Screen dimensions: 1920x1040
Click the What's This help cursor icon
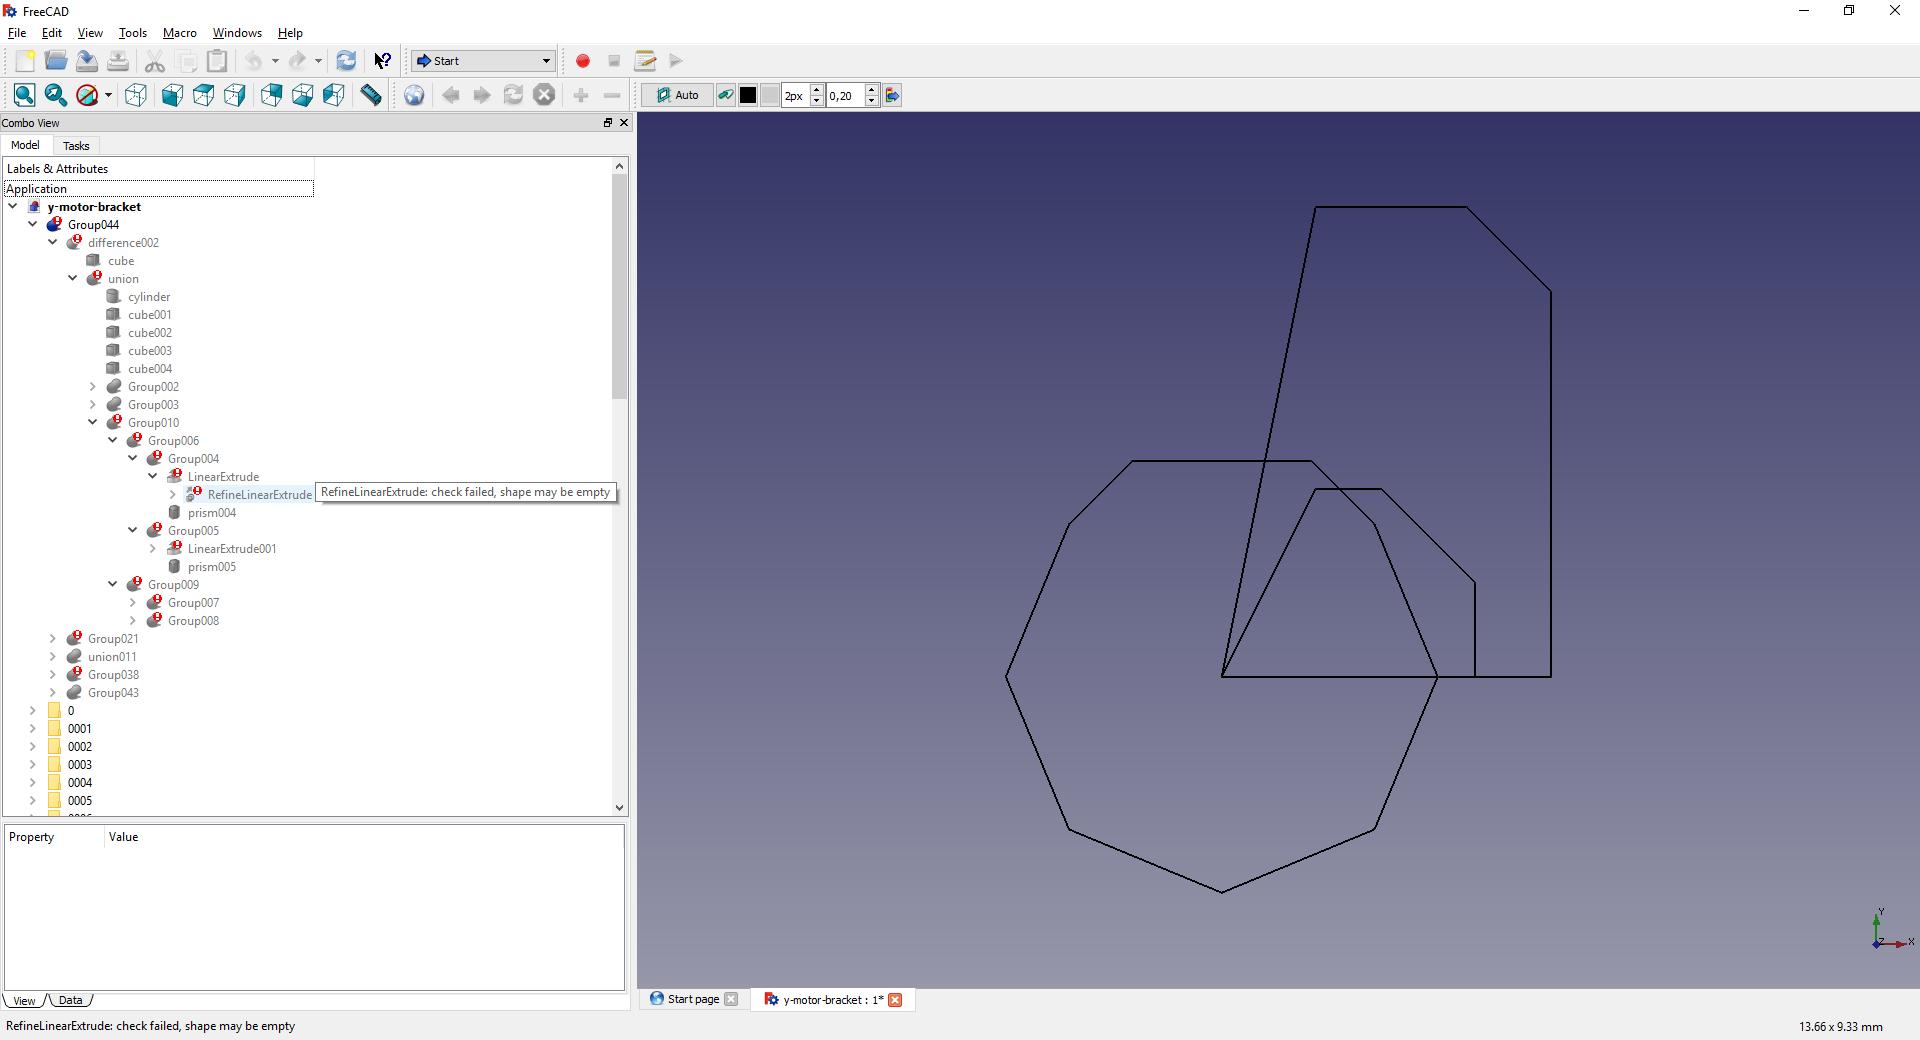point(382,61)
